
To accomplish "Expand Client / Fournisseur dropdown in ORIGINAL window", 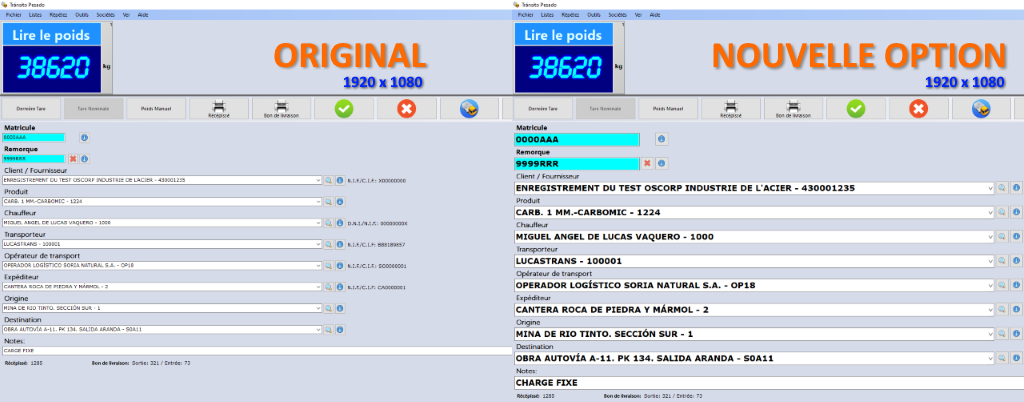I will [319, 180].
